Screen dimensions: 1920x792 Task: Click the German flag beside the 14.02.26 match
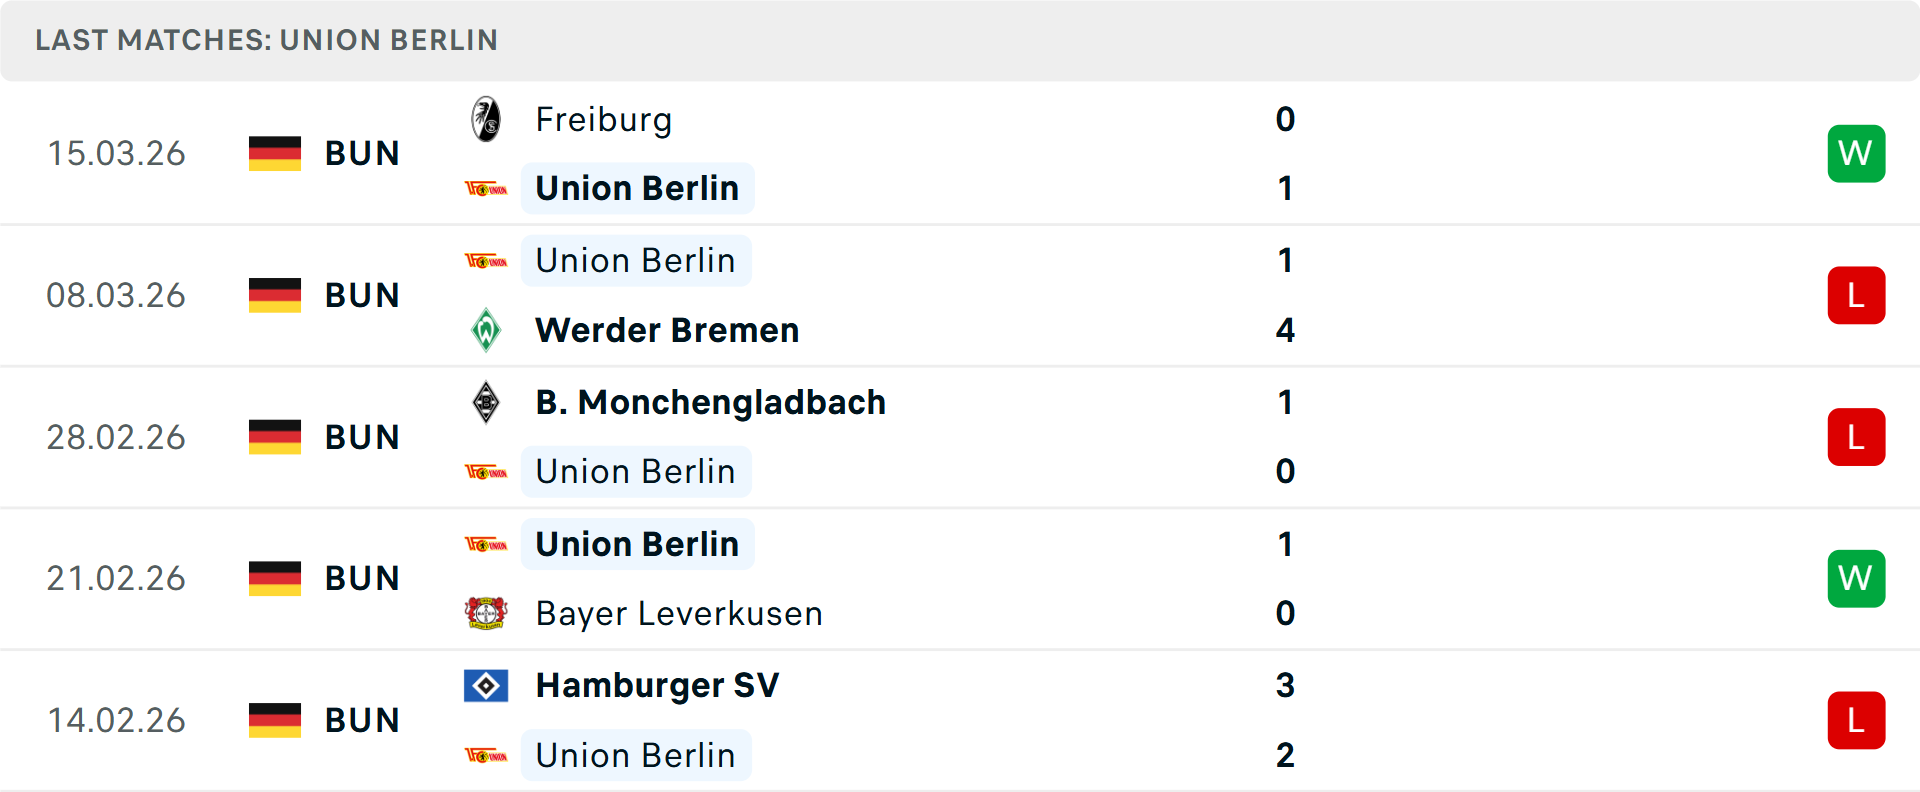click(274, 719)
